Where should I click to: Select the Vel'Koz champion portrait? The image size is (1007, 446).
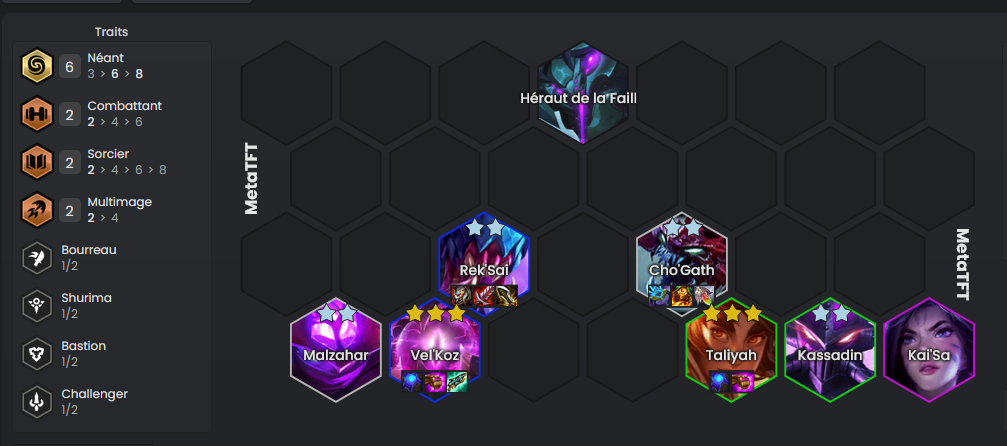[435, 350]
